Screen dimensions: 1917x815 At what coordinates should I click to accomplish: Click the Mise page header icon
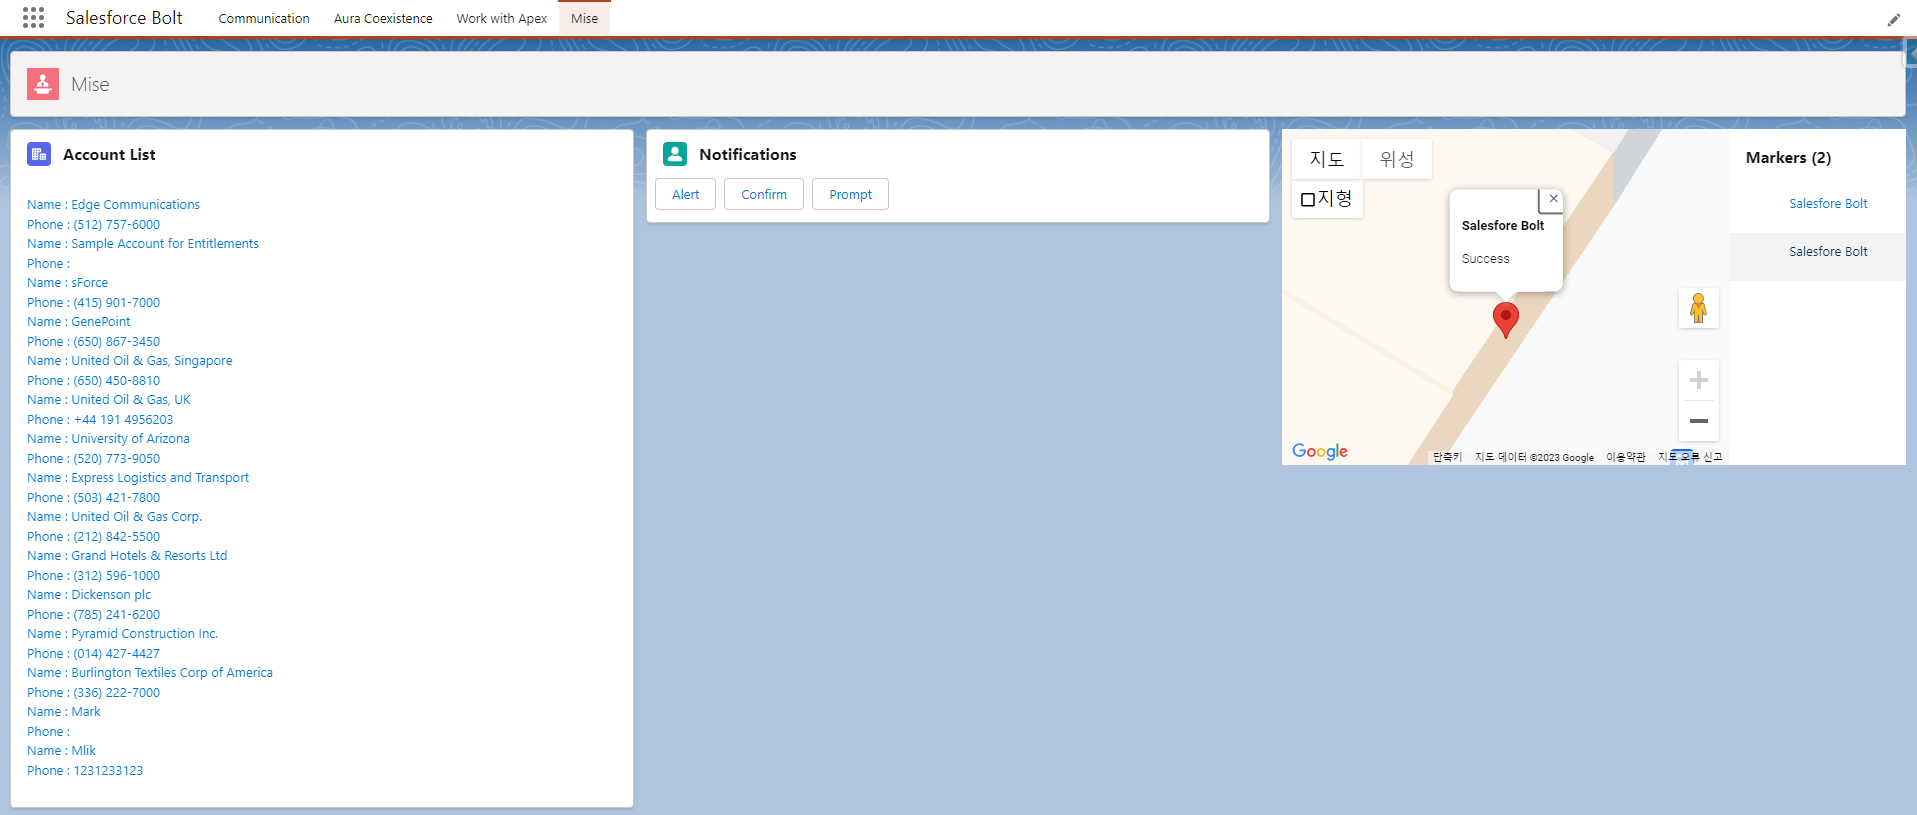tap(43, 84)
